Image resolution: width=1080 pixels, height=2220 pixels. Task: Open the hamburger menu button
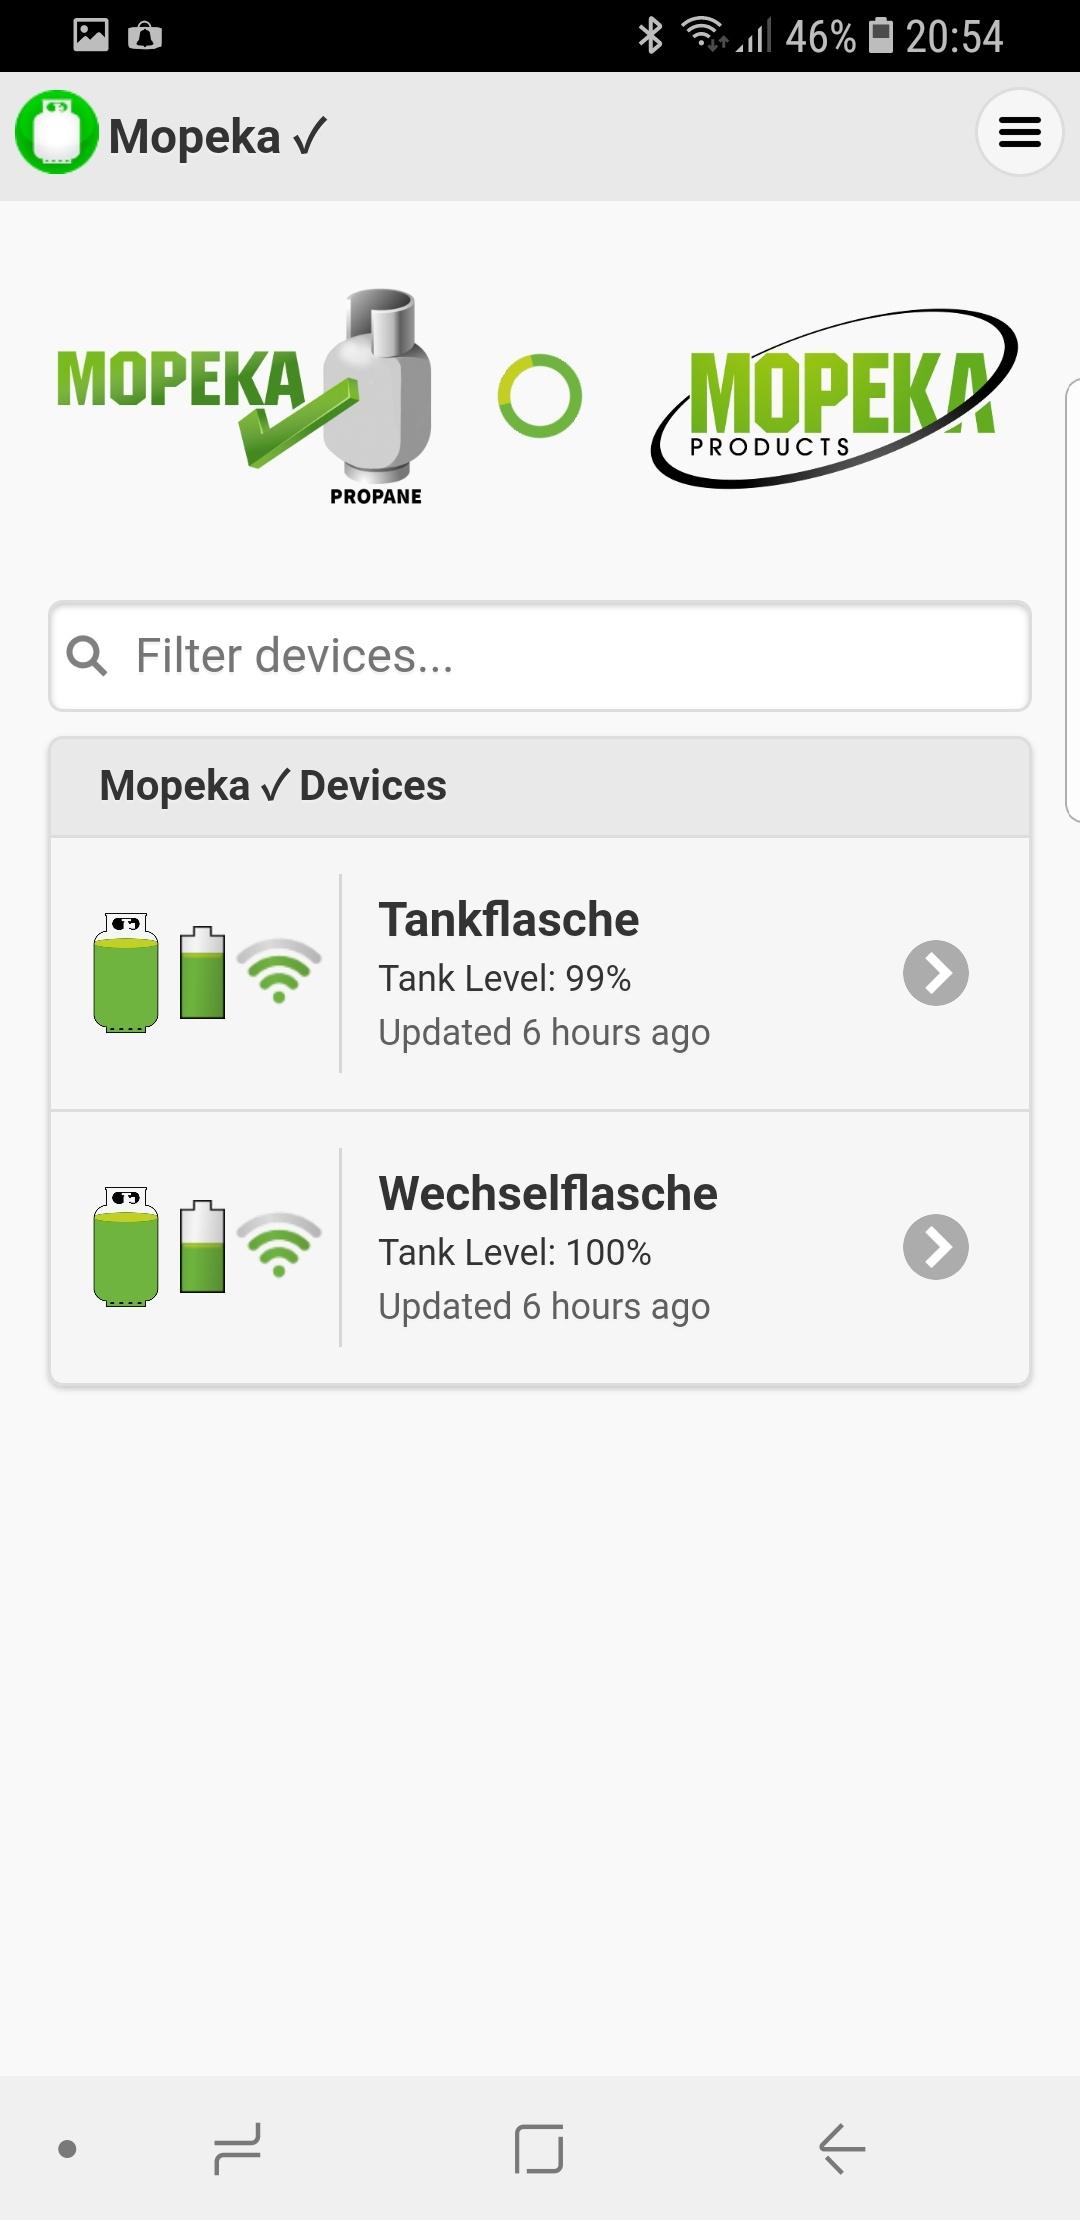tap(1019, 132)
